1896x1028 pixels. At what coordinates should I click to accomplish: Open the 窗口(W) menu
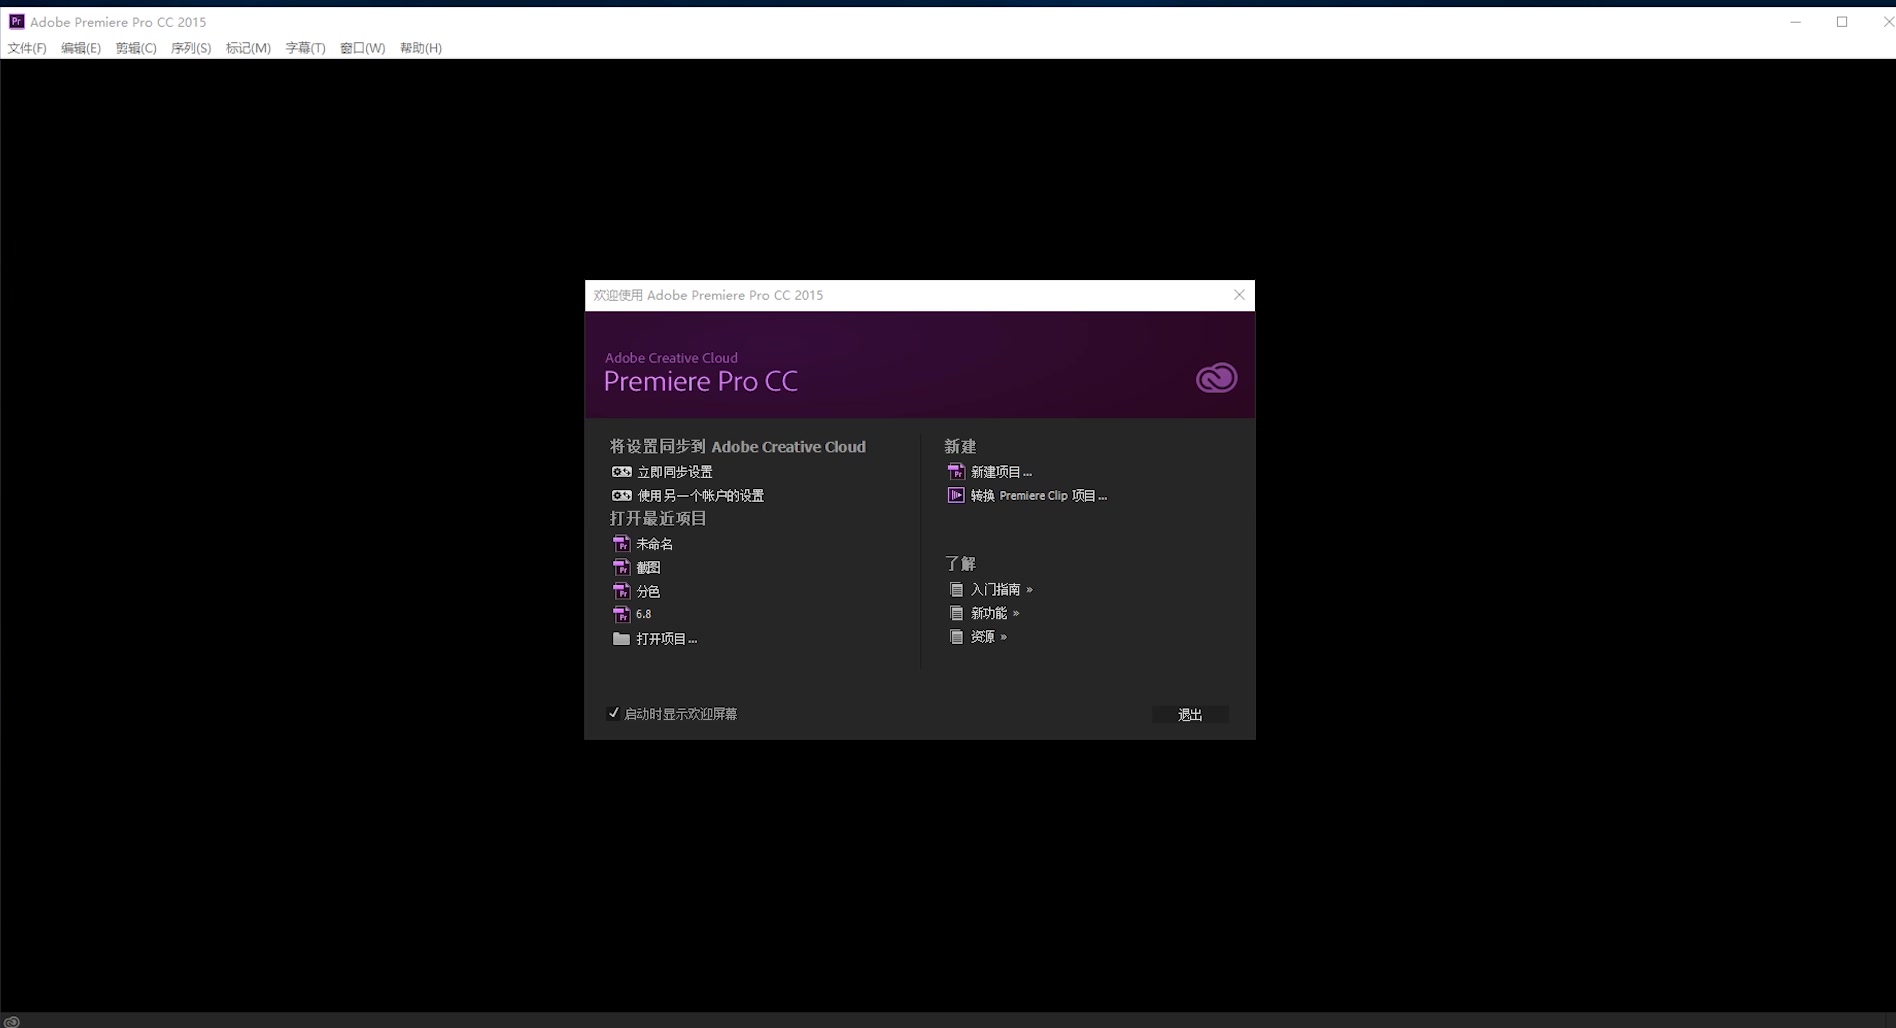tap(362, 48)
